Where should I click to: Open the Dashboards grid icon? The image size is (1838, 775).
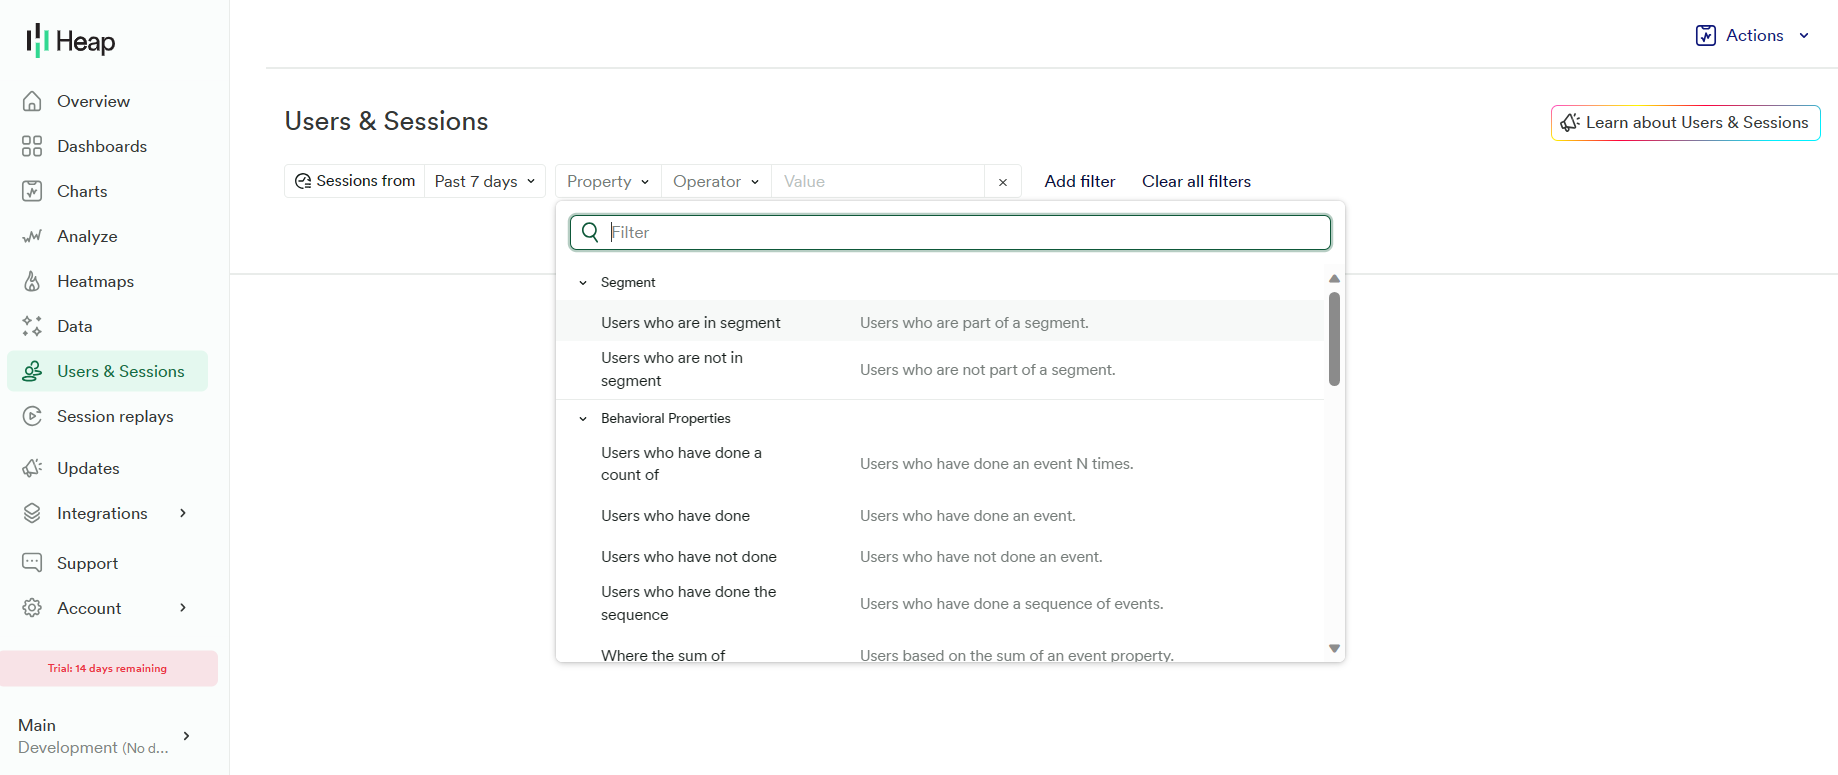pos(32,146)
